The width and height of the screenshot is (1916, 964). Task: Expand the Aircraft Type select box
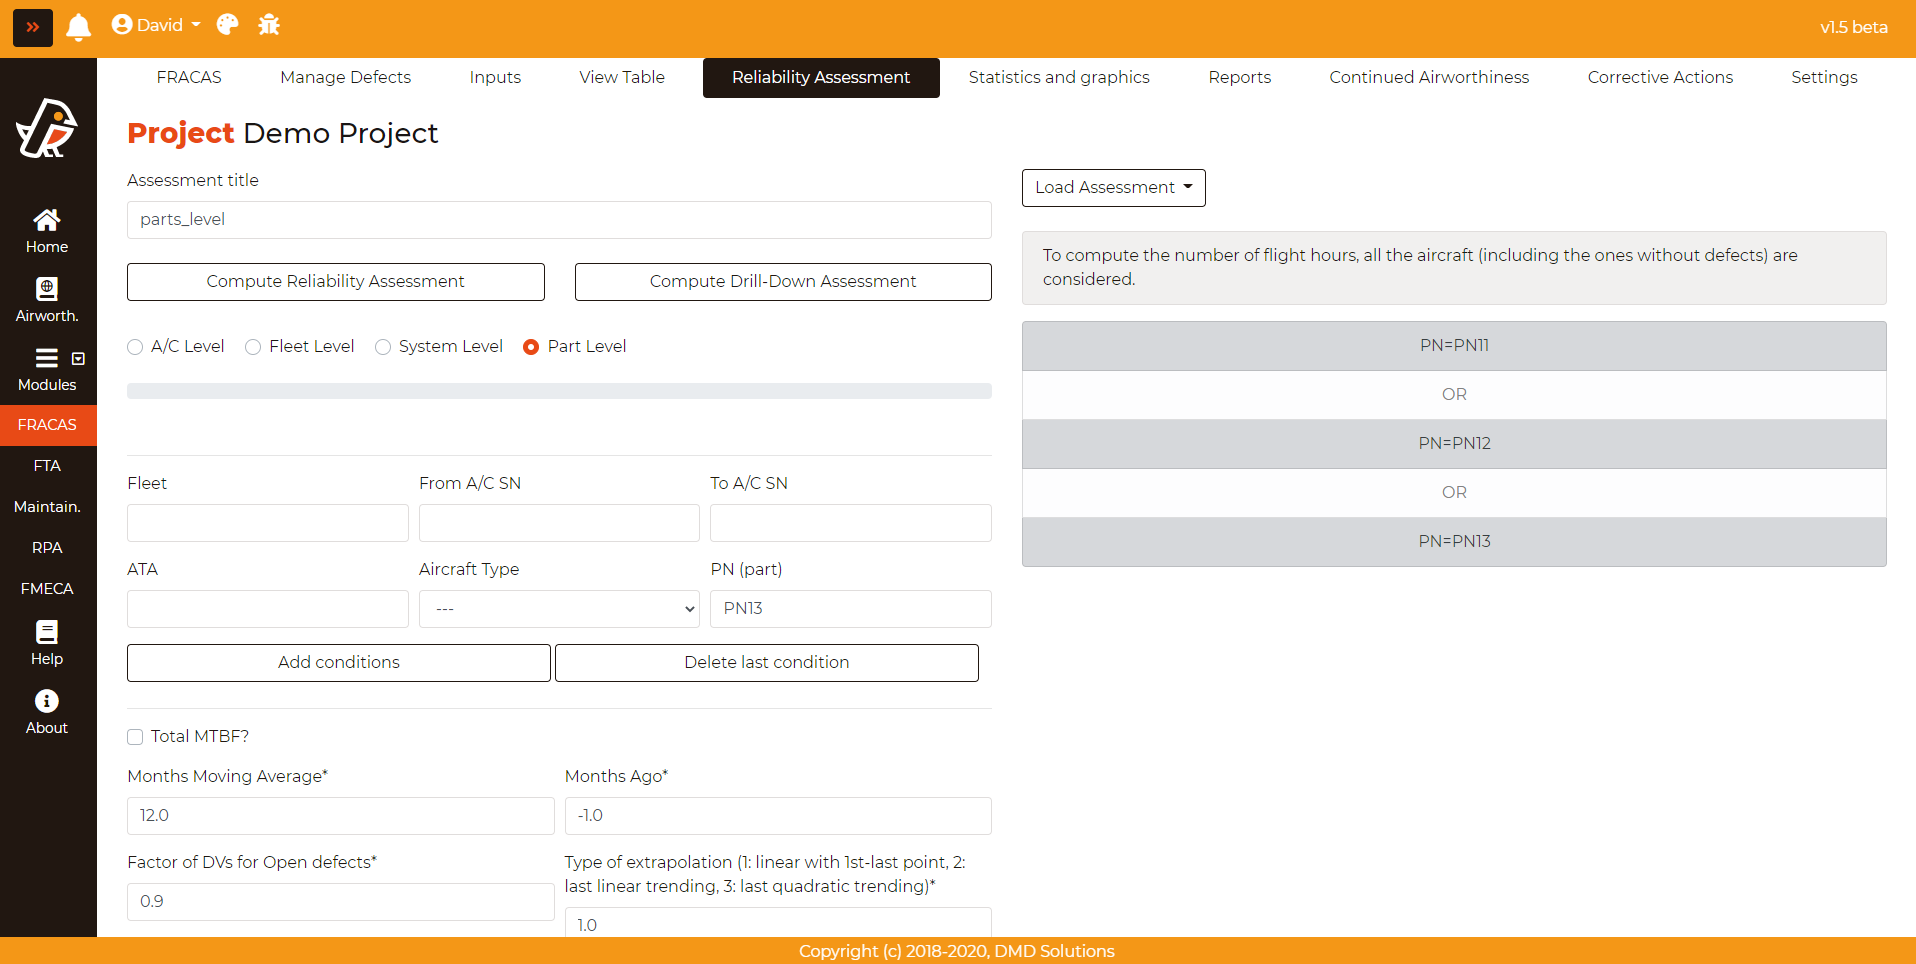tap(558, 609)
